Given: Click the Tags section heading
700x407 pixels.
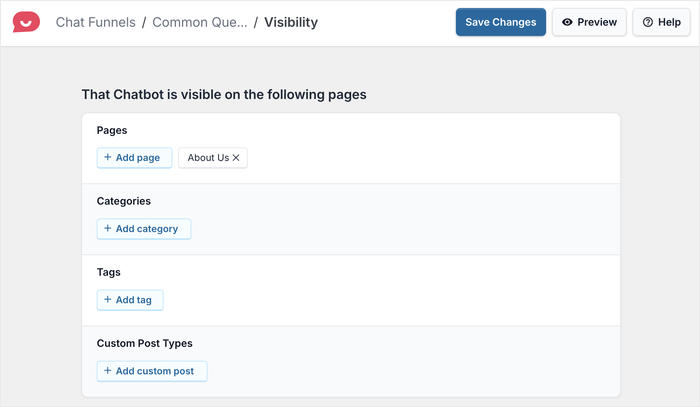Looking at the screenshot, I should [x=108, y=272].
